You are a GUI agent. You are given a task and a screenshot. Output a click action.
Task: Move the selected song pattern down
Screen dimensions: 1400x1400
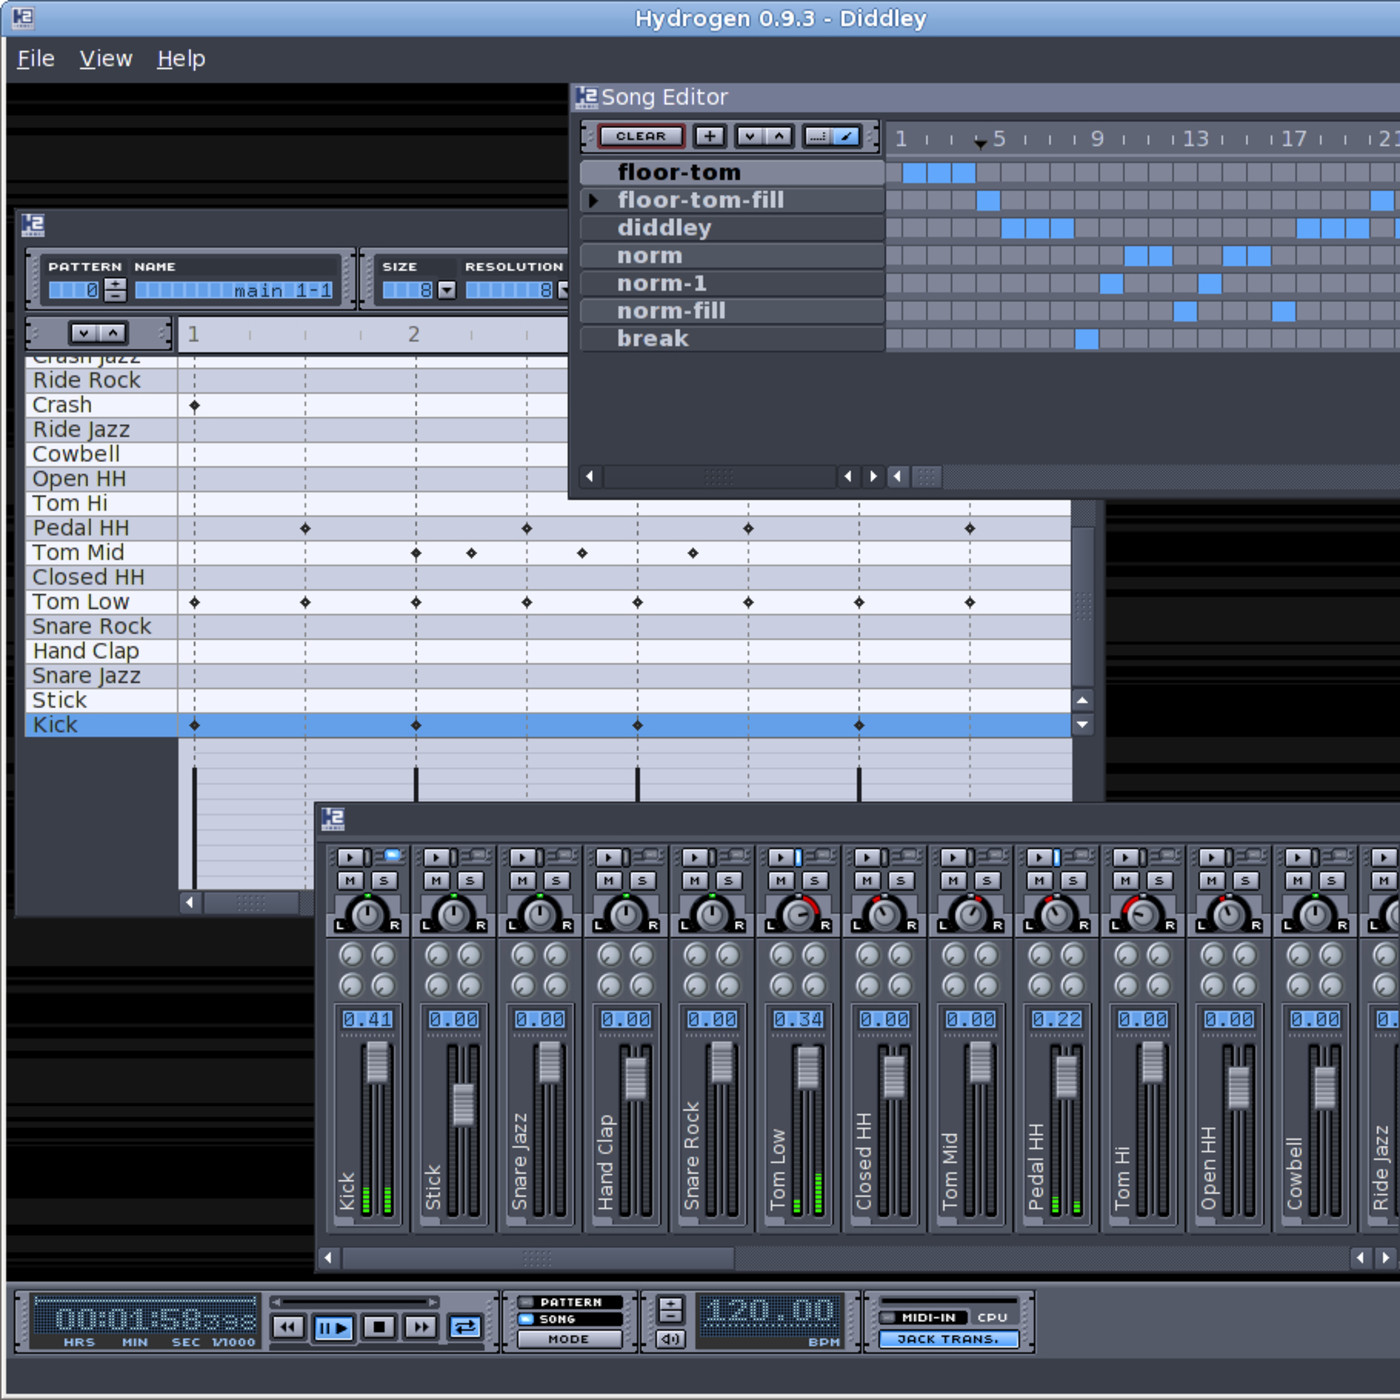point(750,136)
